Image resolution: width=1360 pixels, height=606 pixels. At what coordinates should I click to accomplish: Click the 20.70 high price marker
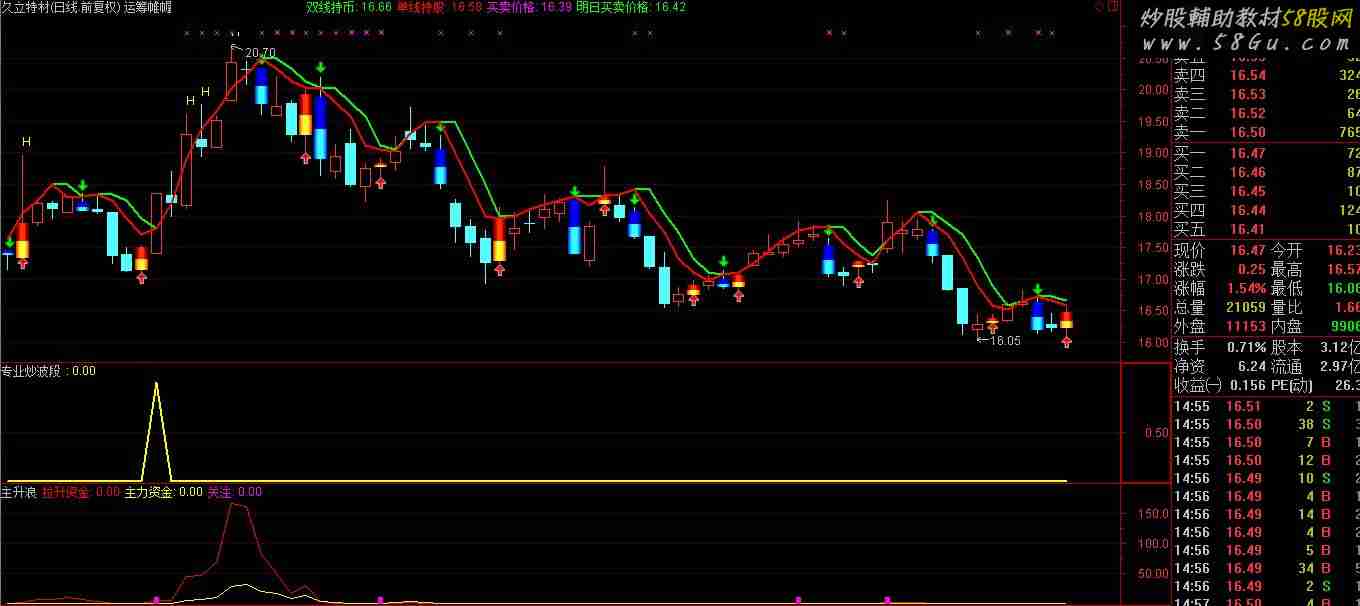pyautogui.click(x=259, y=52)
